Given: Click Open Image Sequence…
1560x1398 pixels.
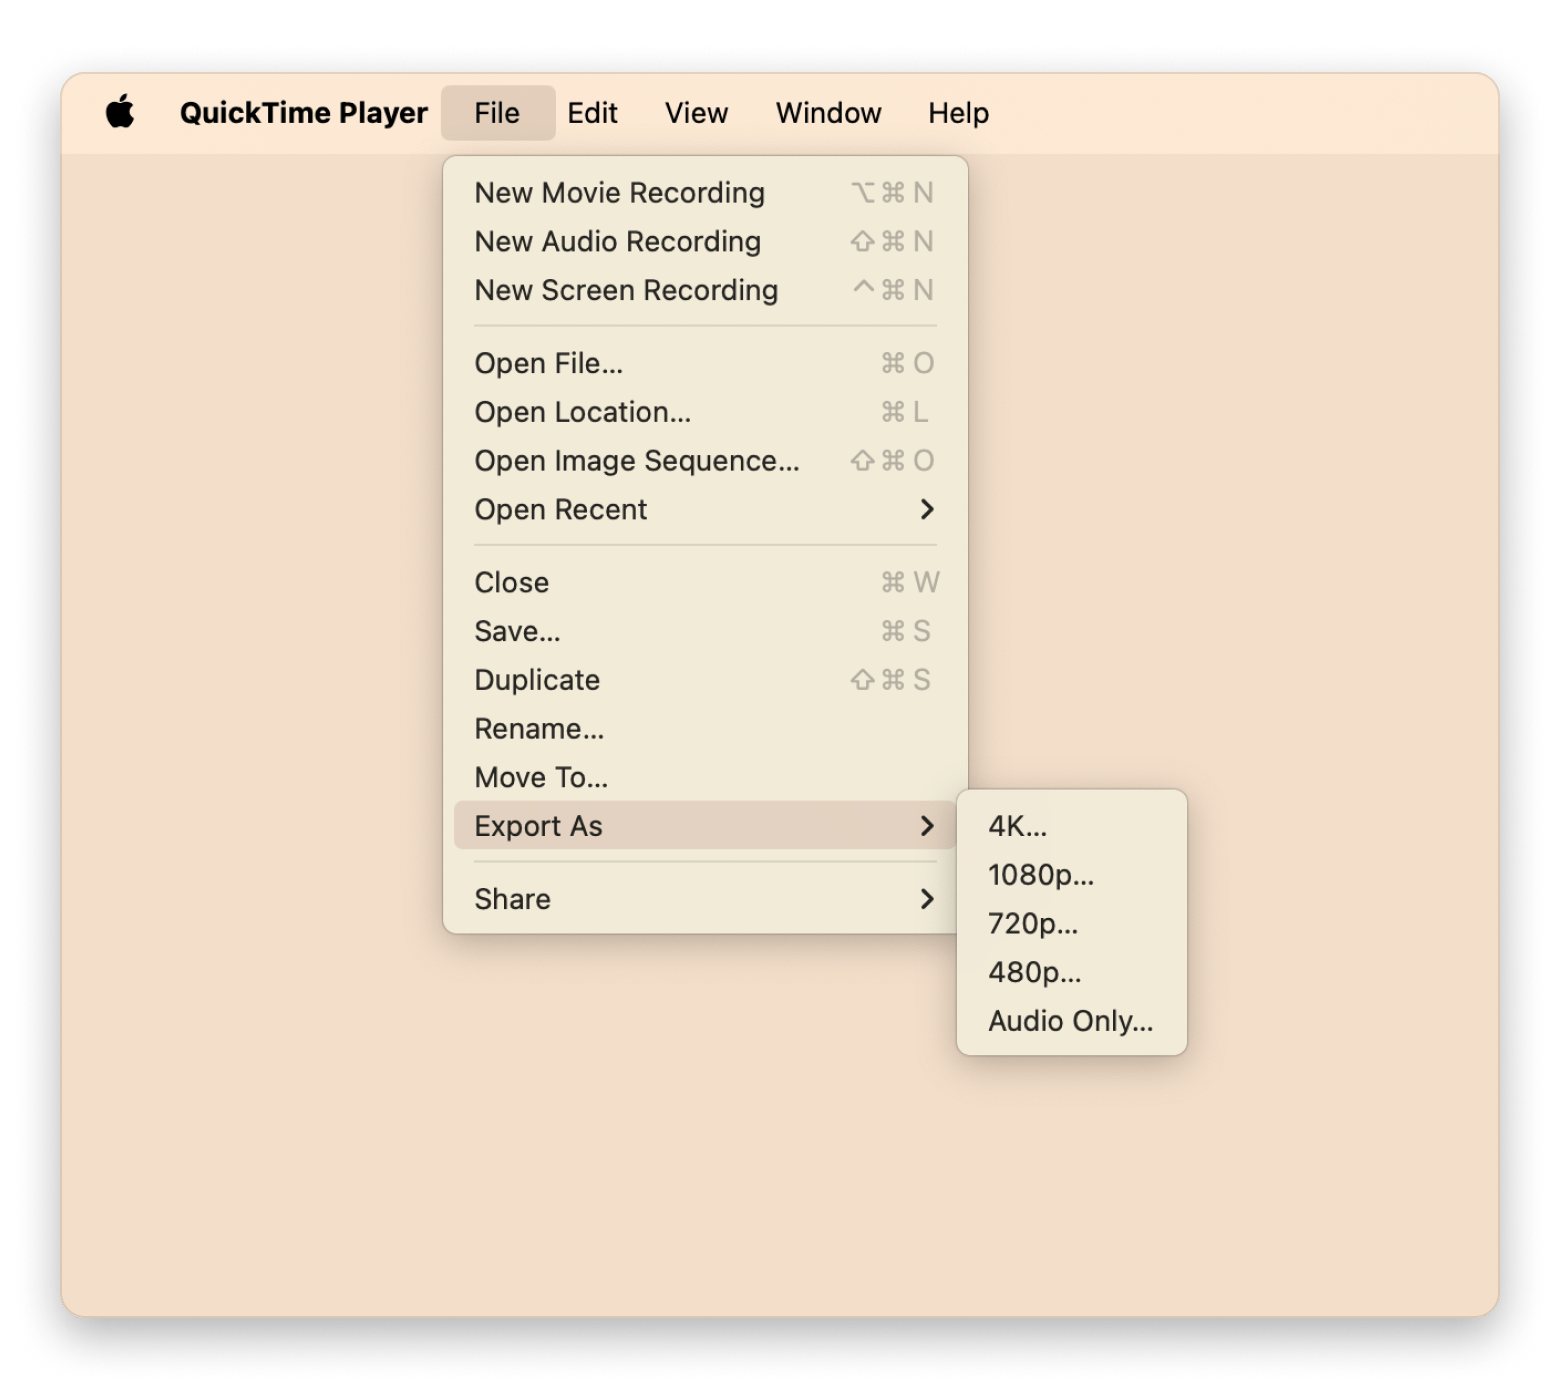Looking at the screenshot, I should click(636, 461).
